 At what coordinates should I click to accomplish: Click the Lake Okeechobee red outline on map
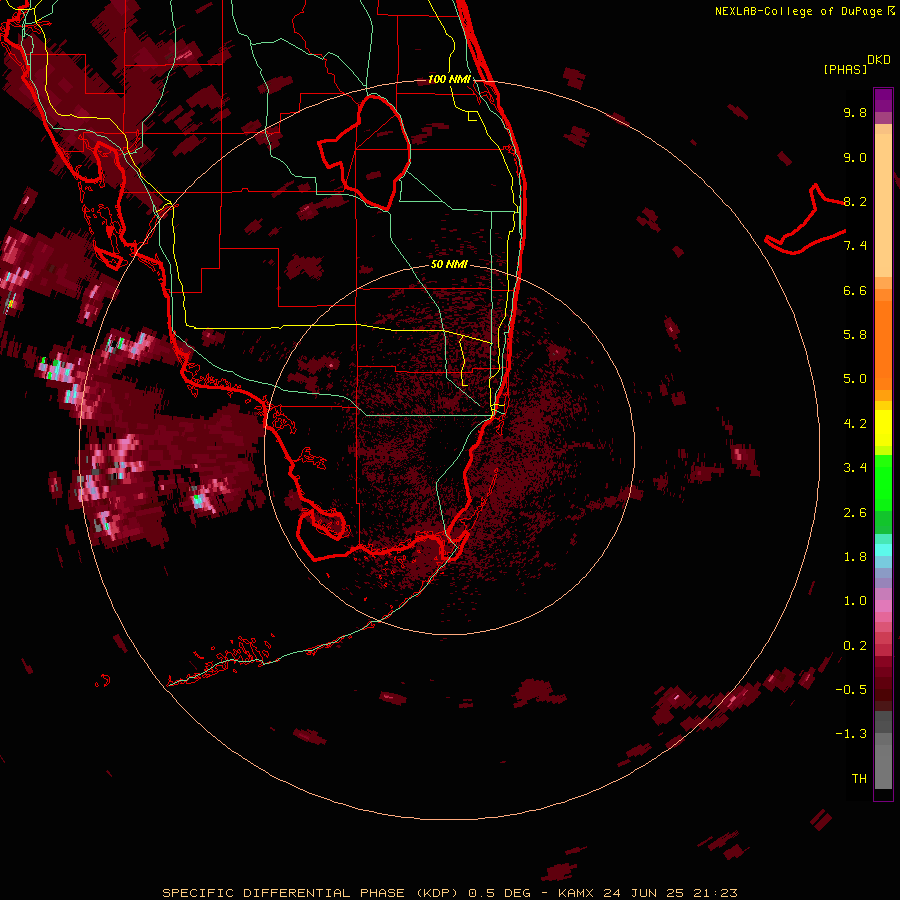[365, 152]
